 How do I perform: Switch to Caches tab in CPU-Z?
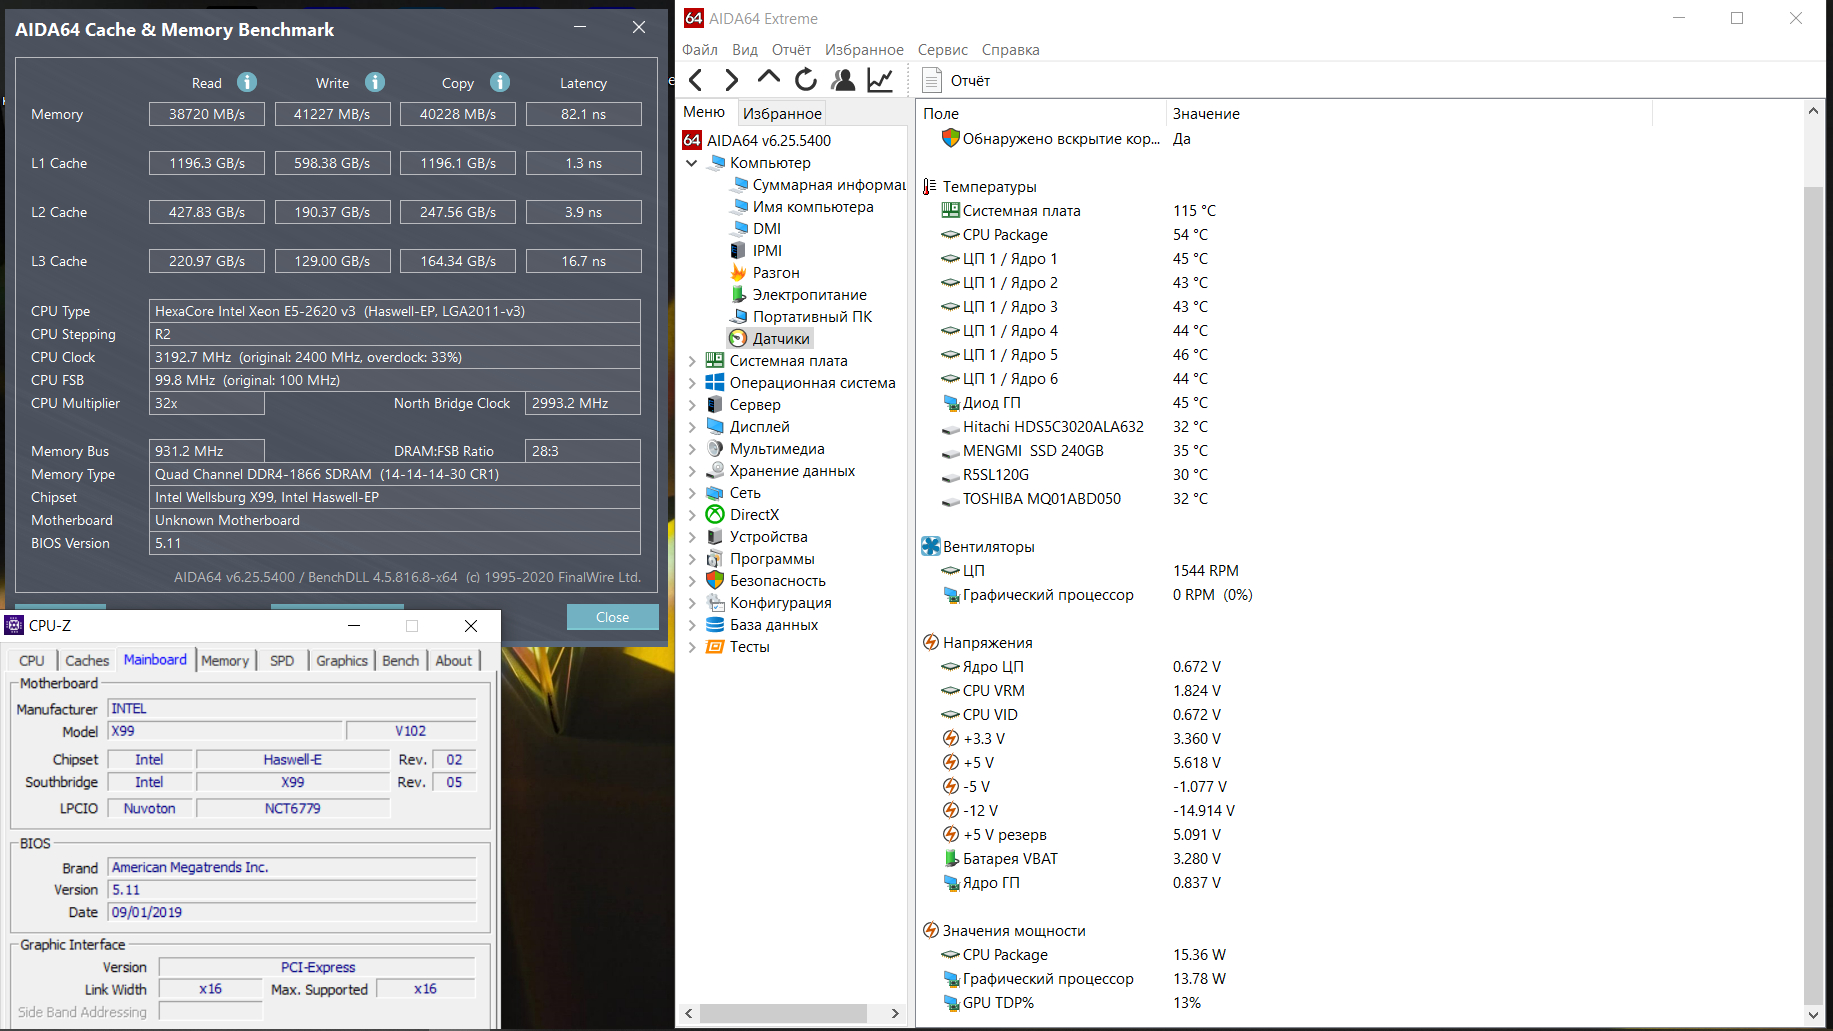[87, 660]
